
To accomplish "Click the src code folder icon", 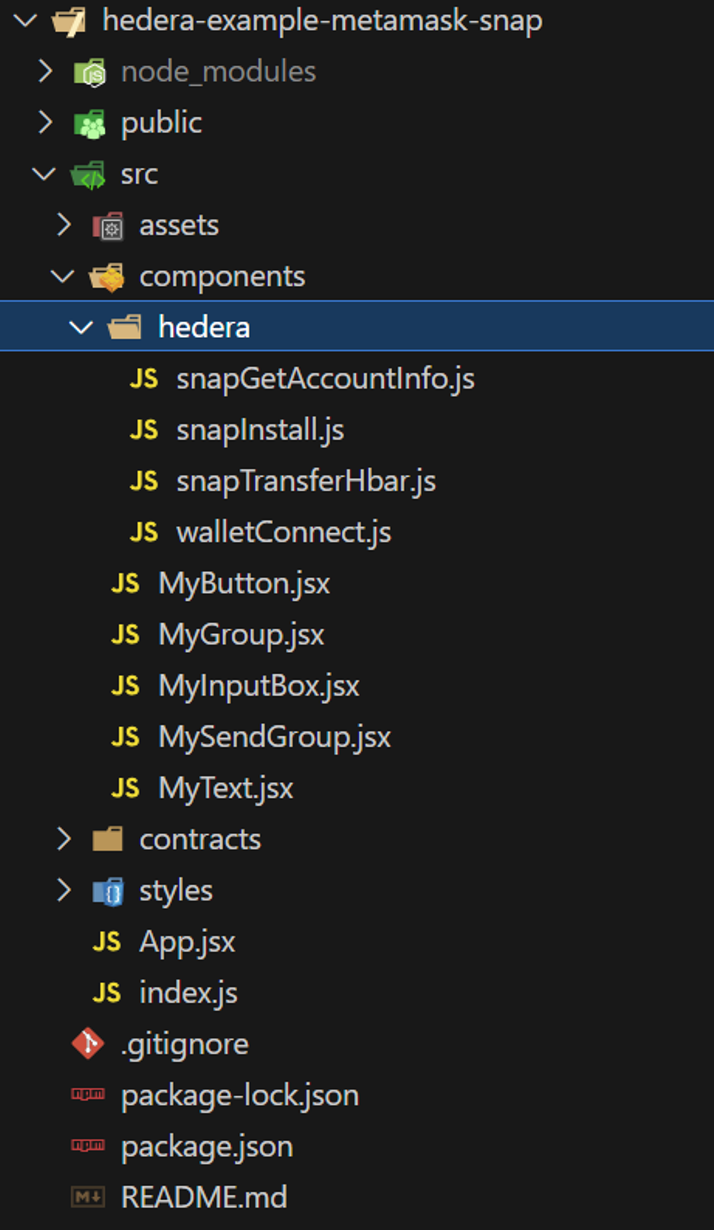I will pos(88,174).
